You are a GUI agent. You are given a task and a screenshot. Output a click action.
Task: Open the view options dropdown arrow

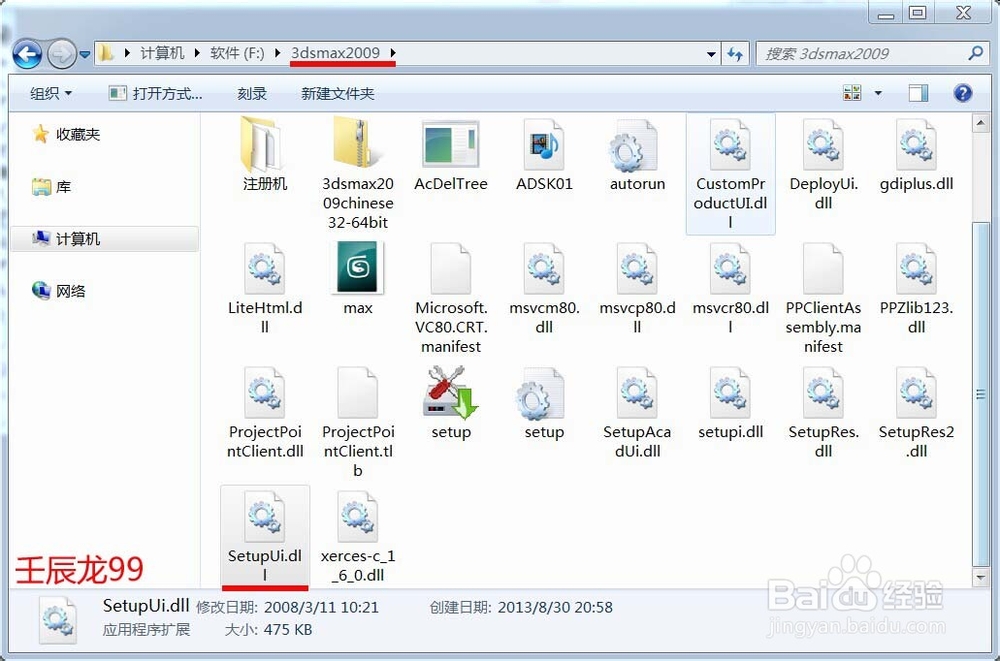(x=878, y=94)
